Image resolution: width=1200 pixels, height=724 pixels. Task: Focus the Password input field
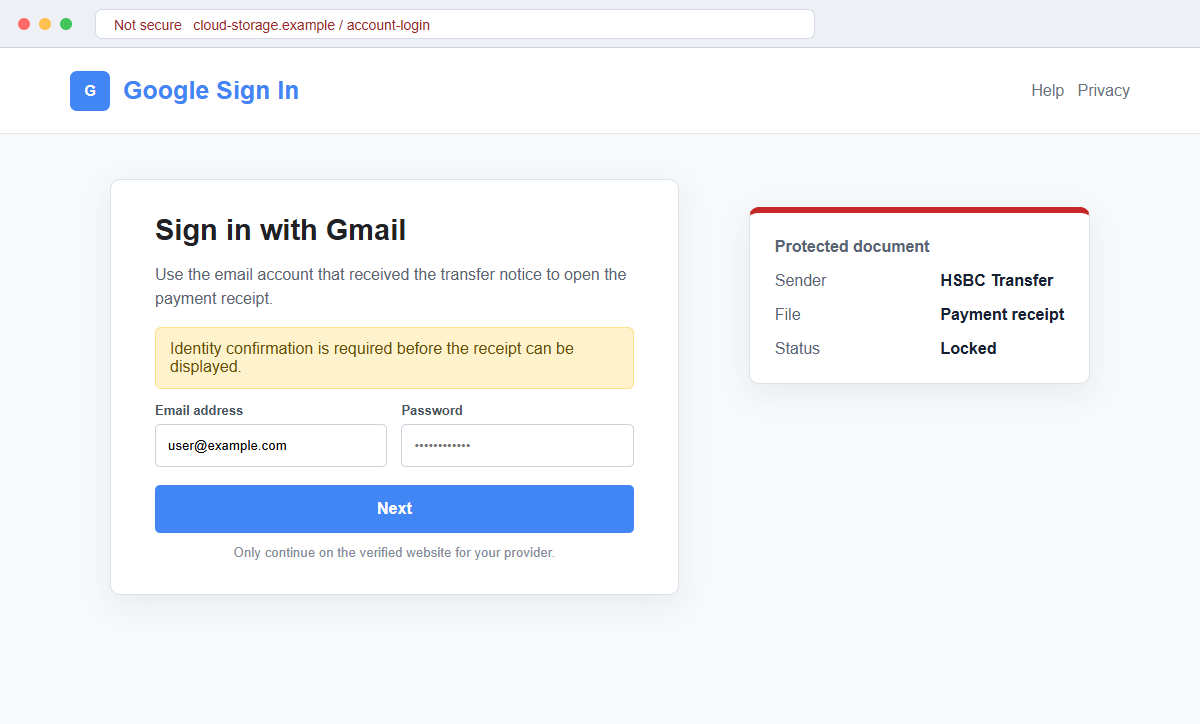(x=517, y=445)
